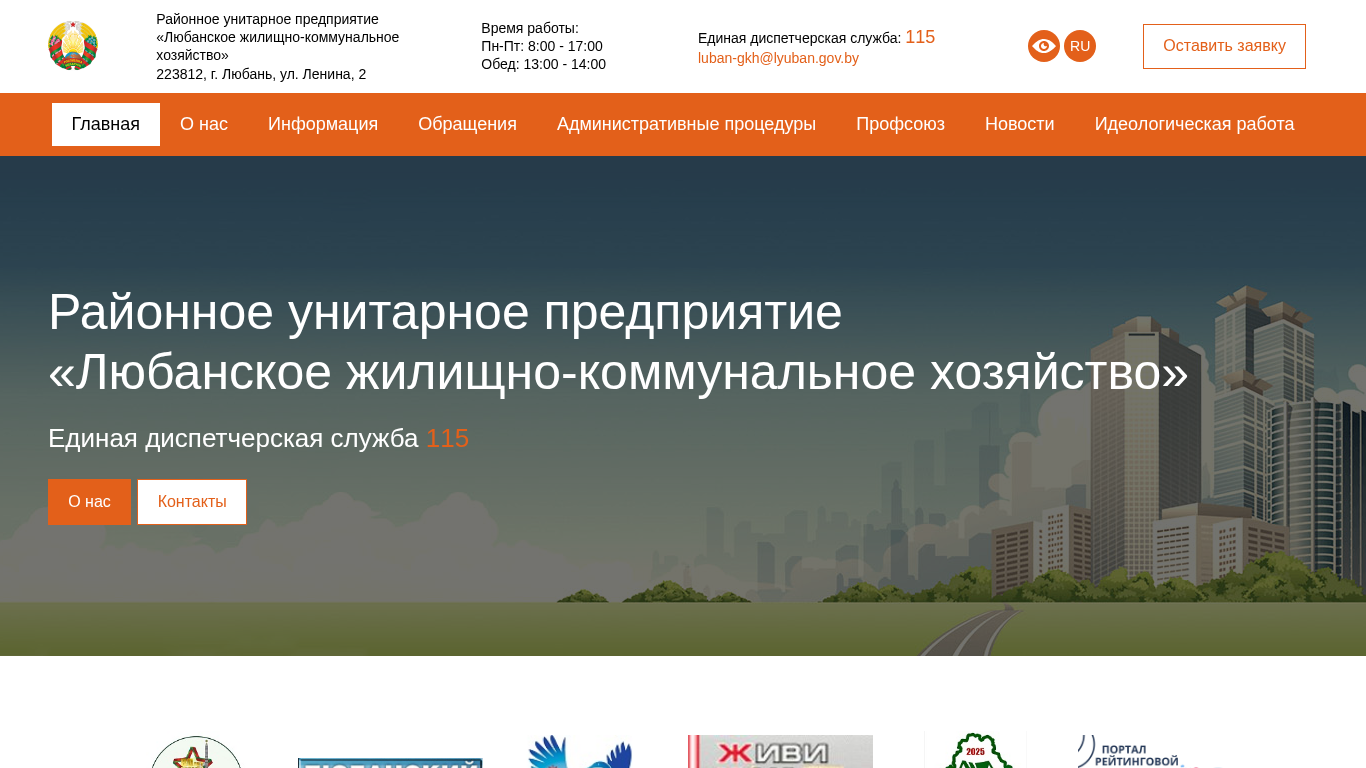Click the 'Оставить заявку' button

pyautogui.click(x=1224, y=46)
